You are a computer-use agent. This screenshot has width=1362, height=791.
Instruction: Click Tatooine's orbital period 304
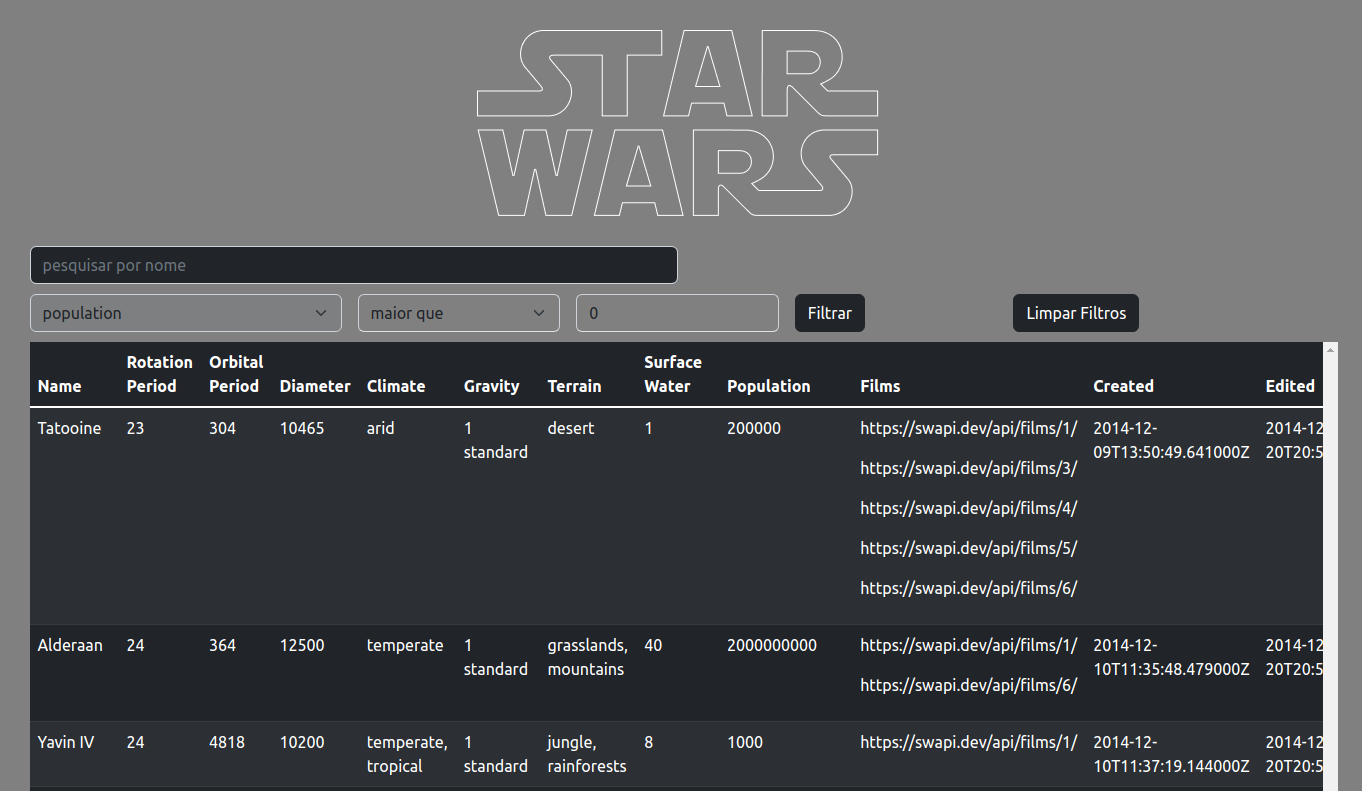coord(222,428)
